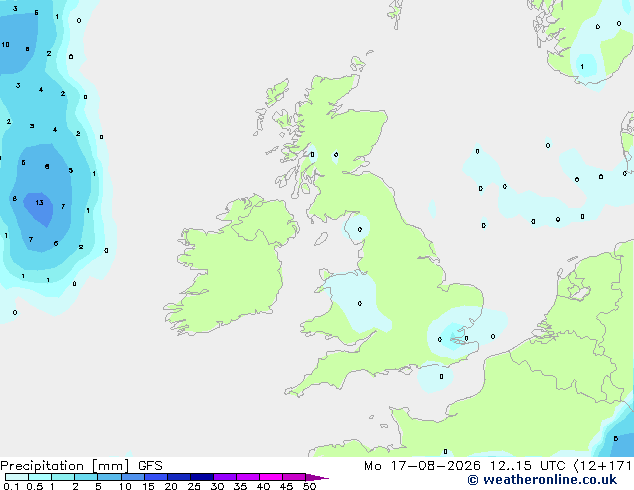Select the 2–5 mm legend swatch
The width and height of the screenshot is (634, 490).
coord(86,477)
